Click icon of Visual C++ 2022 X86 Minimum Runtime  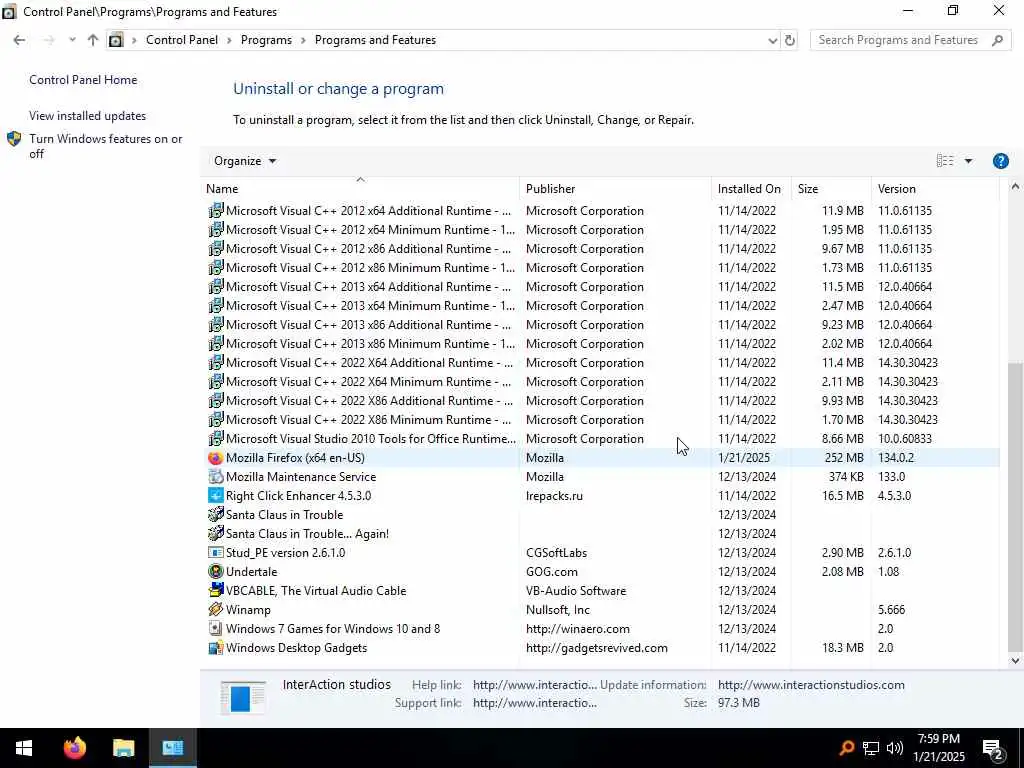216,419
